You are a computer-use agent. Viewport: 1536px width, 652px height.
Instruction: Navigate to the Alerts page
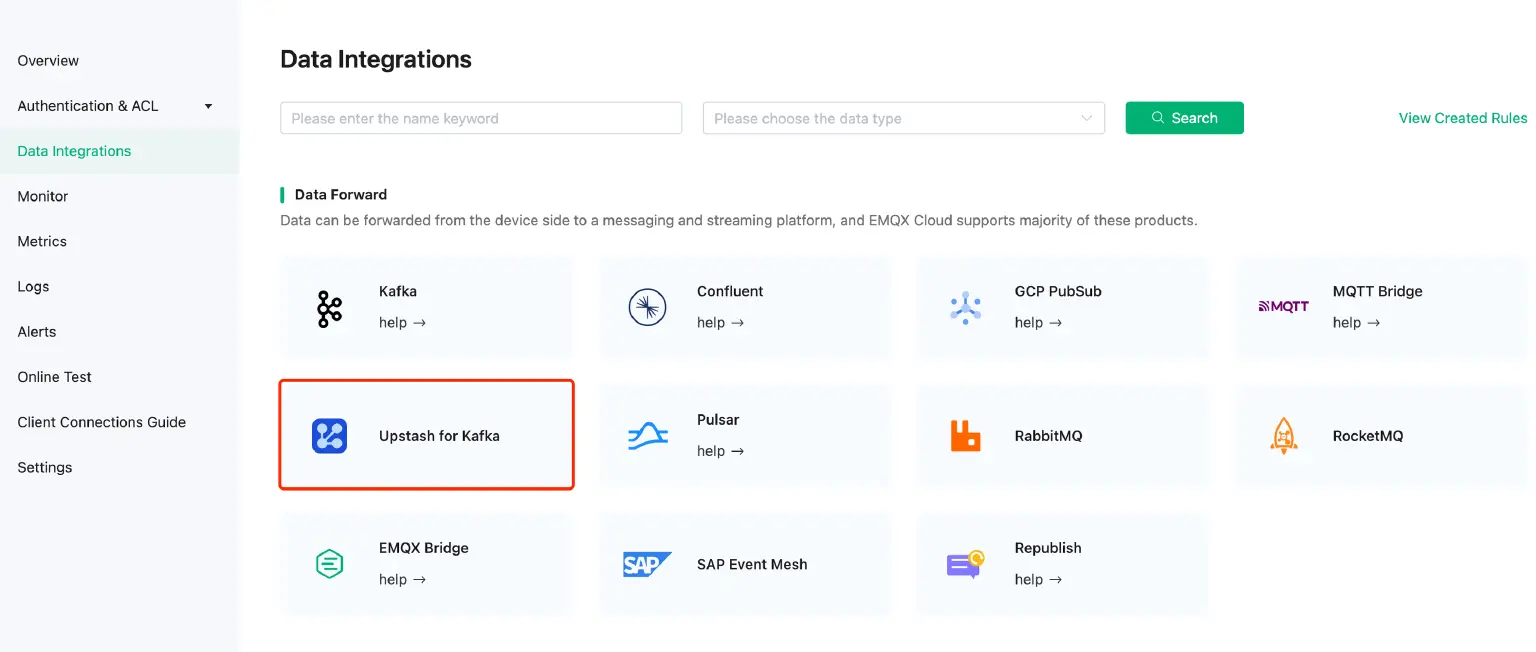36,331
